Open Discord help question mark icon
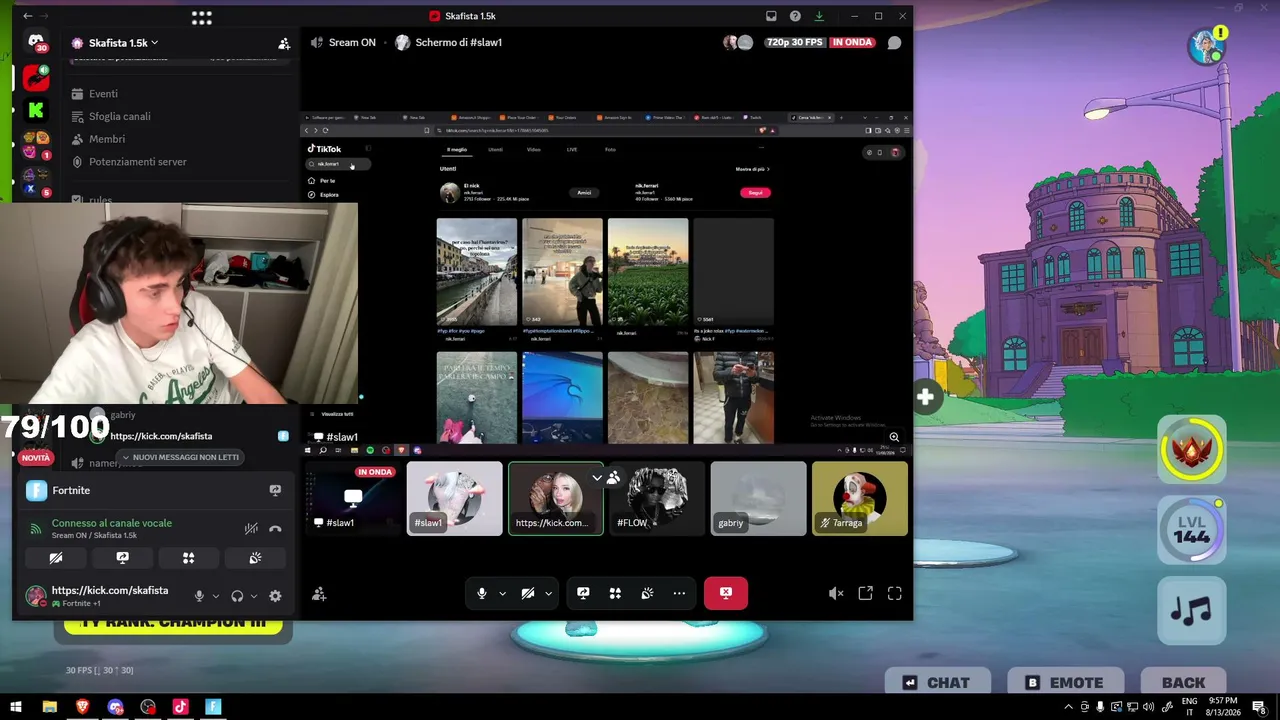The width and height of the screenshot is (1280, 720). pos(795,16)
